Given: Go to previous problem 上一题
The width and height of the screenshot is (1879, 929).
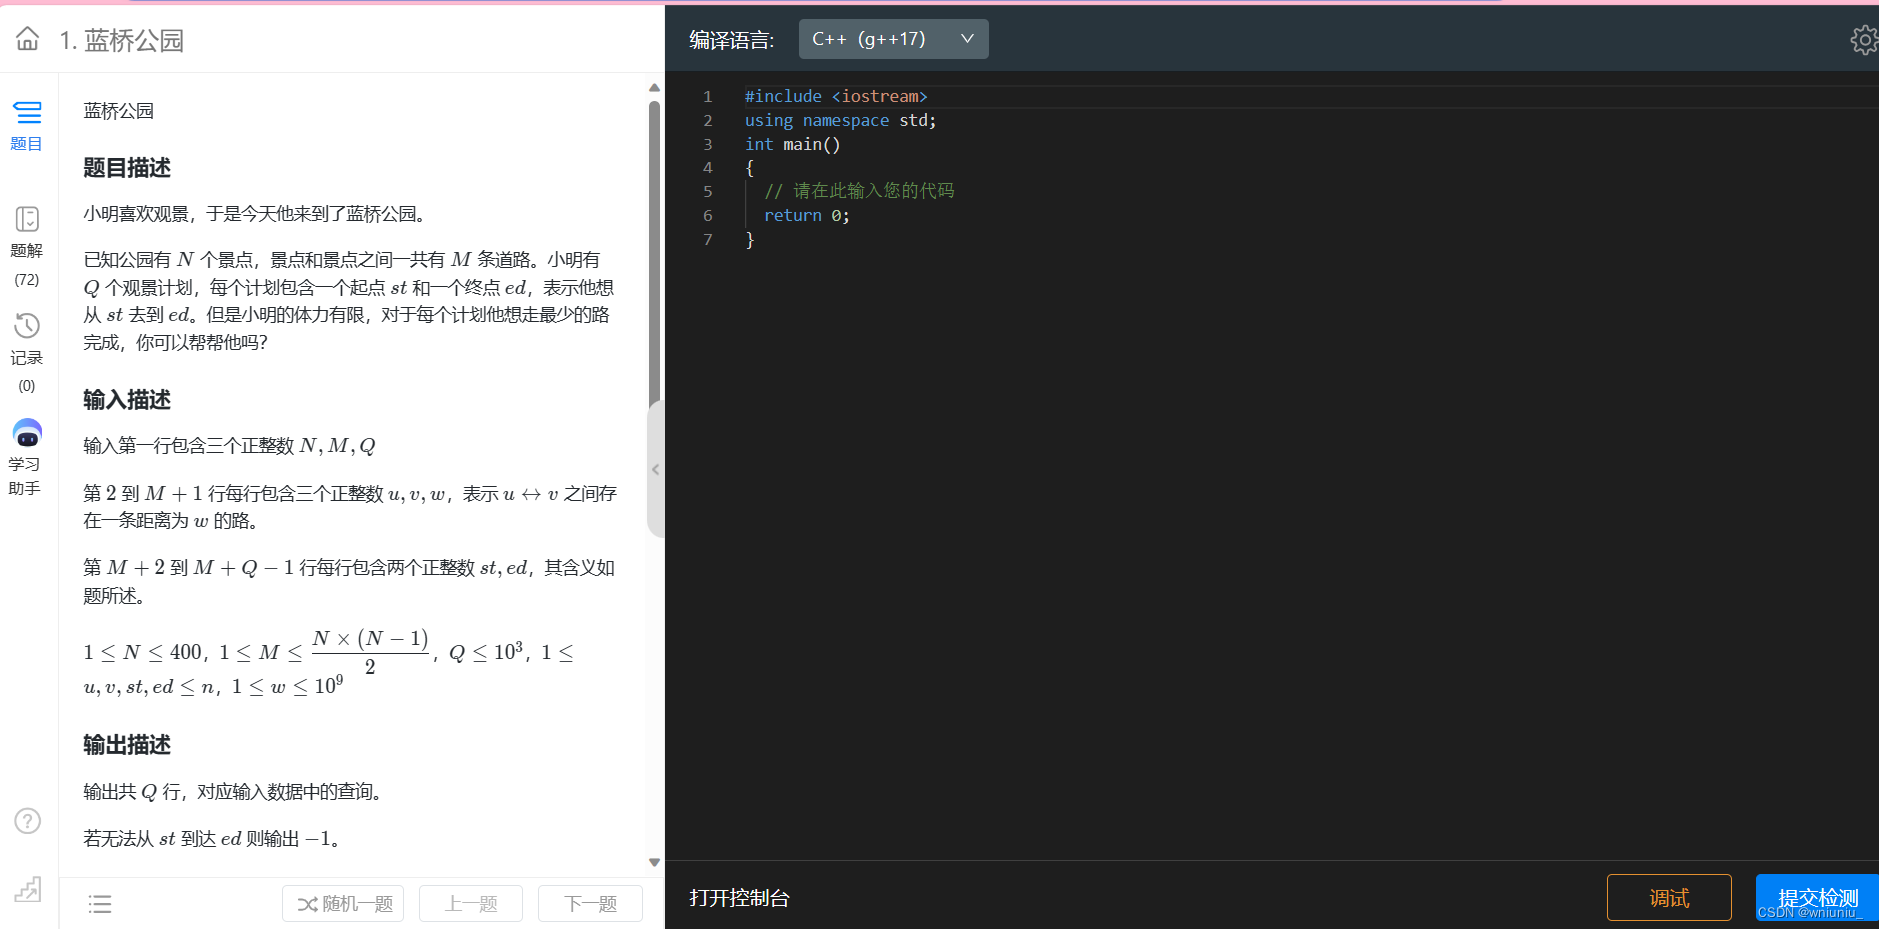Looking at the screenshot, I should click(x=471, y=904).
